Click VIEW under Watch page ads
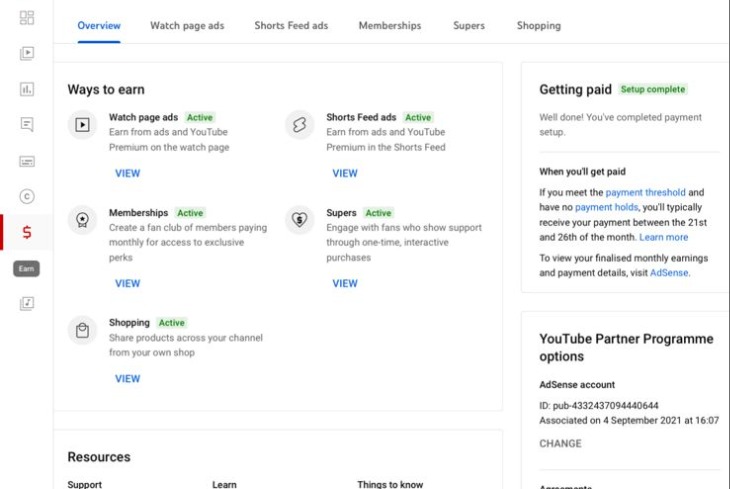The width and height of the screenshot is (730, 489). (x=128, y=173)
